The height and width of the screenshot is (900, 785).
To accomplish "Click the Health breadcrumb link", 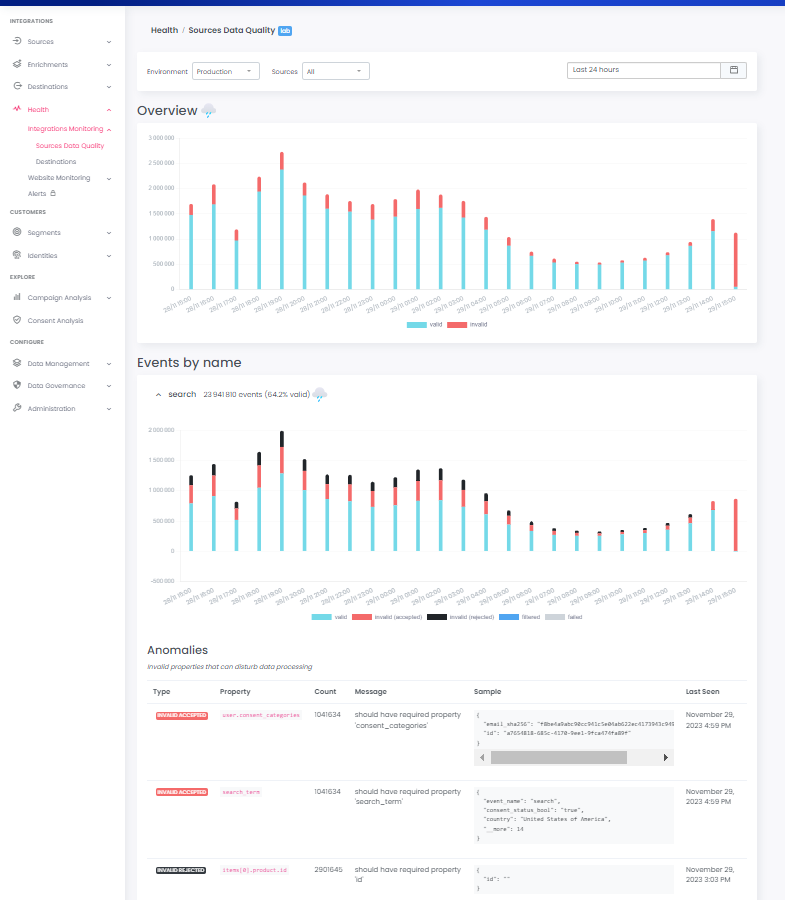I will [x=164, y=31].
